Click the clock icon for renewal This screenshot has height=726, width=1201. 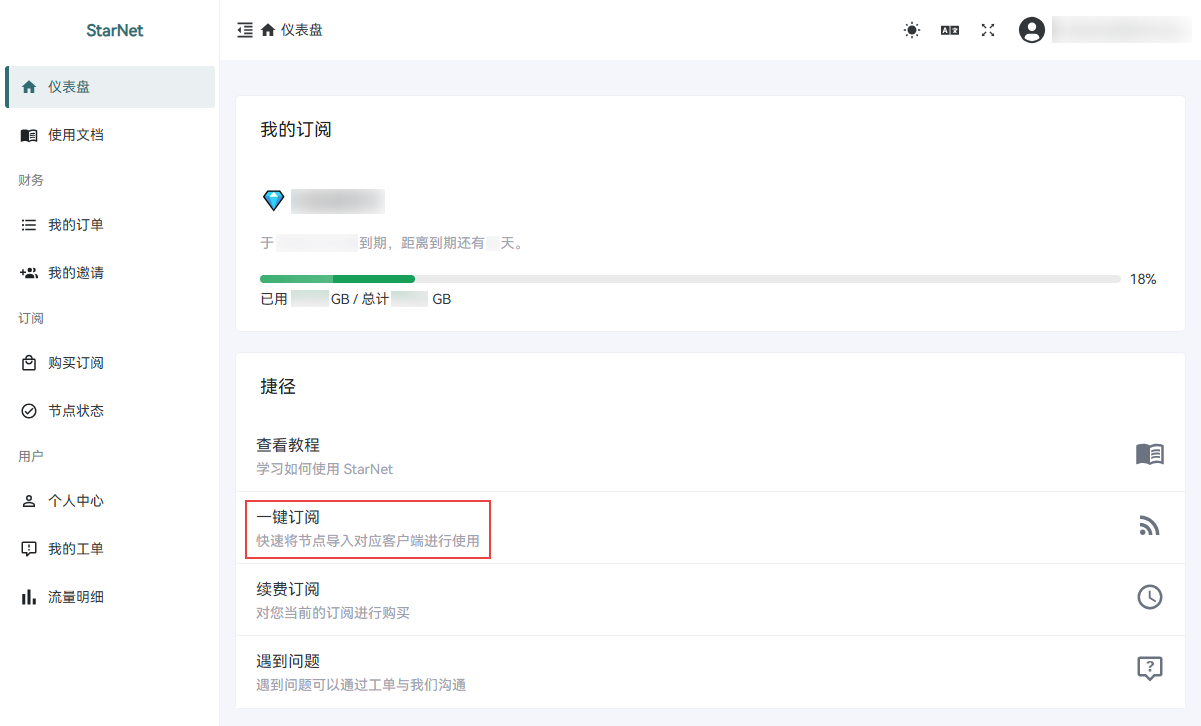point(1149,597)
